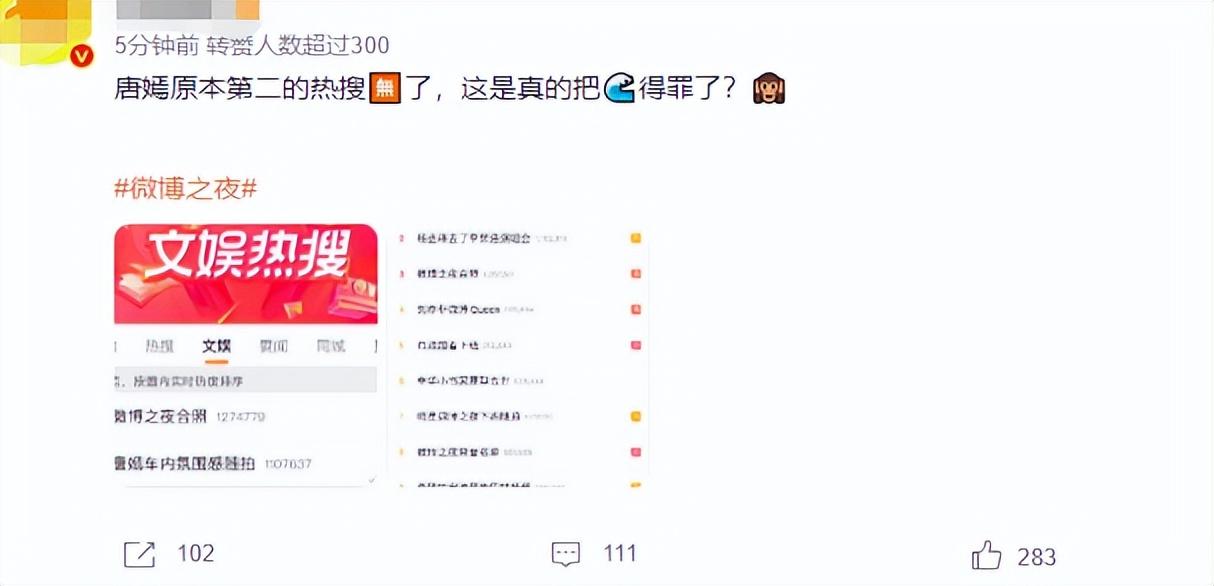Like the post with thumbs-up icon

(x=986, y=555)
